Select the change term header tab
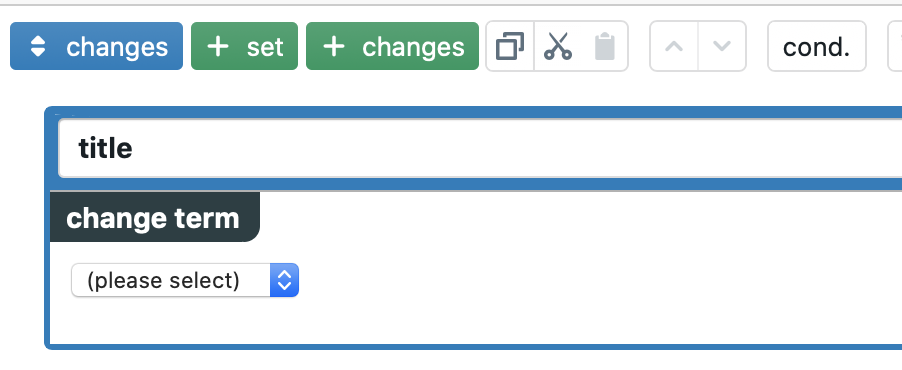 (155, 217)
